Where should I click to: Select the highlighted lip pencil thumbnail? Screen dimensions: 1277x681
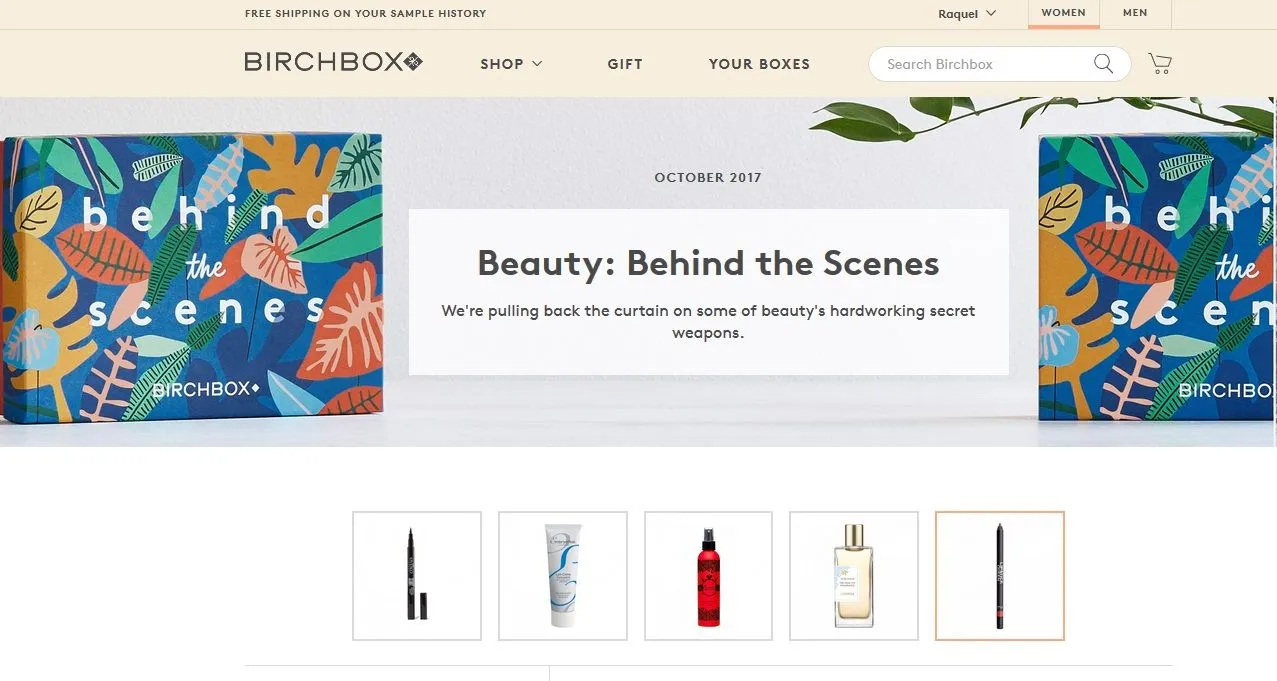click(1000, 576)
